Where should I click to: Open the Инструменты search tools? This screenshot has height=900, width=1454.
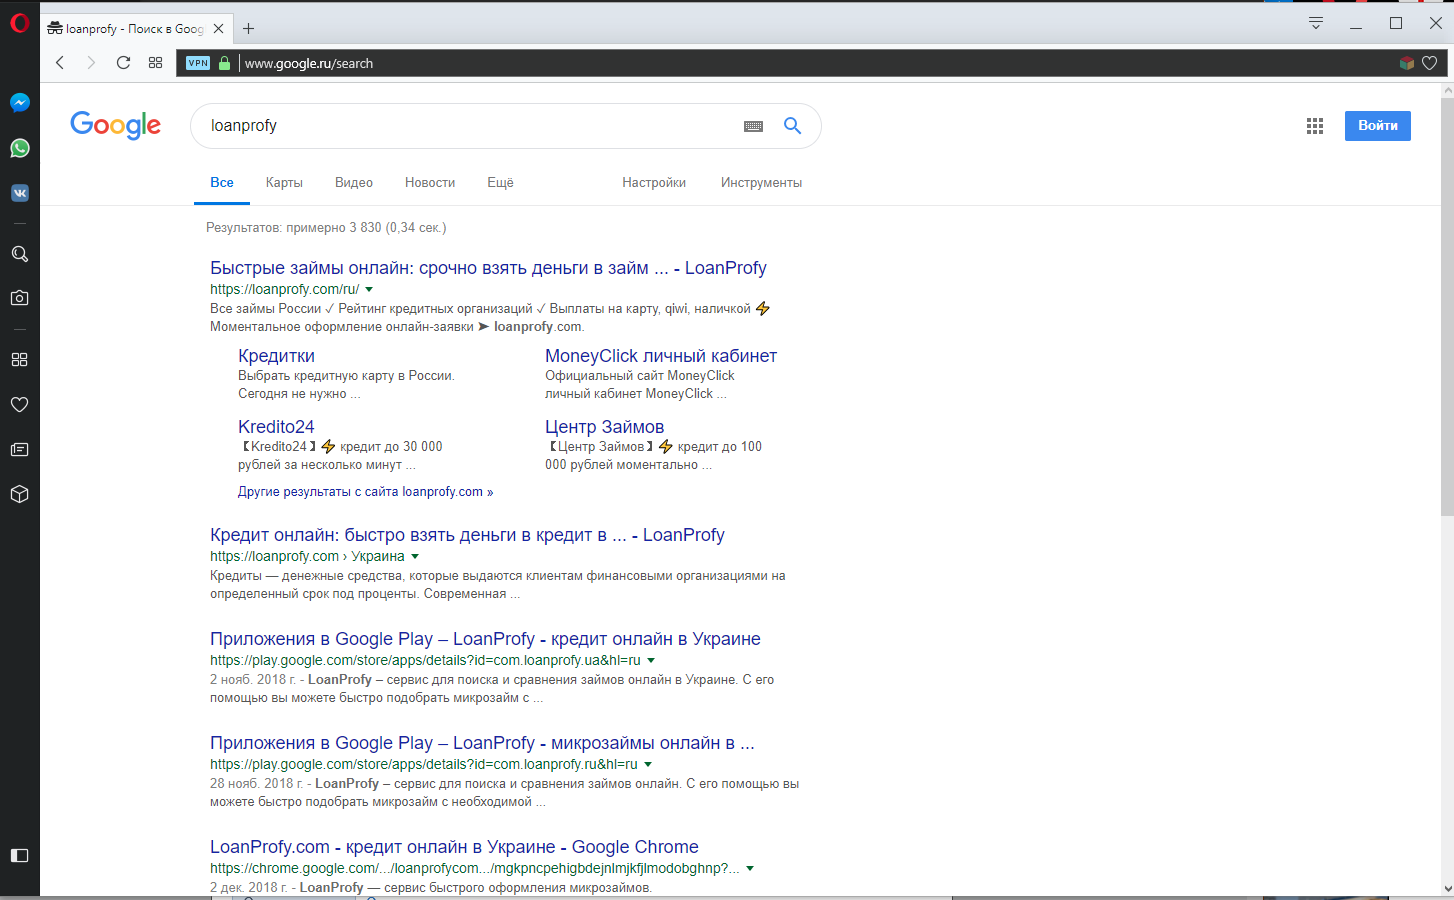(x=761, y=183)
